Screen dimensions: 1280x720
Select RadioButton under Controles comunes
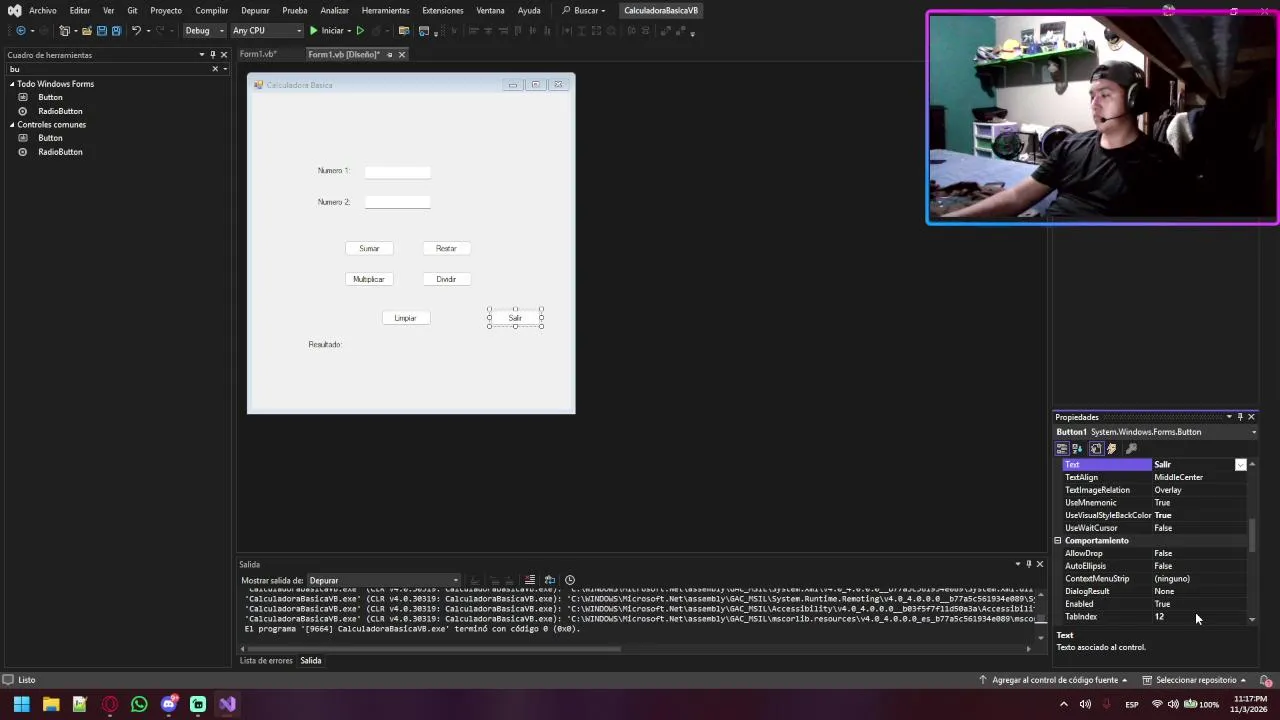pos(60,152)
